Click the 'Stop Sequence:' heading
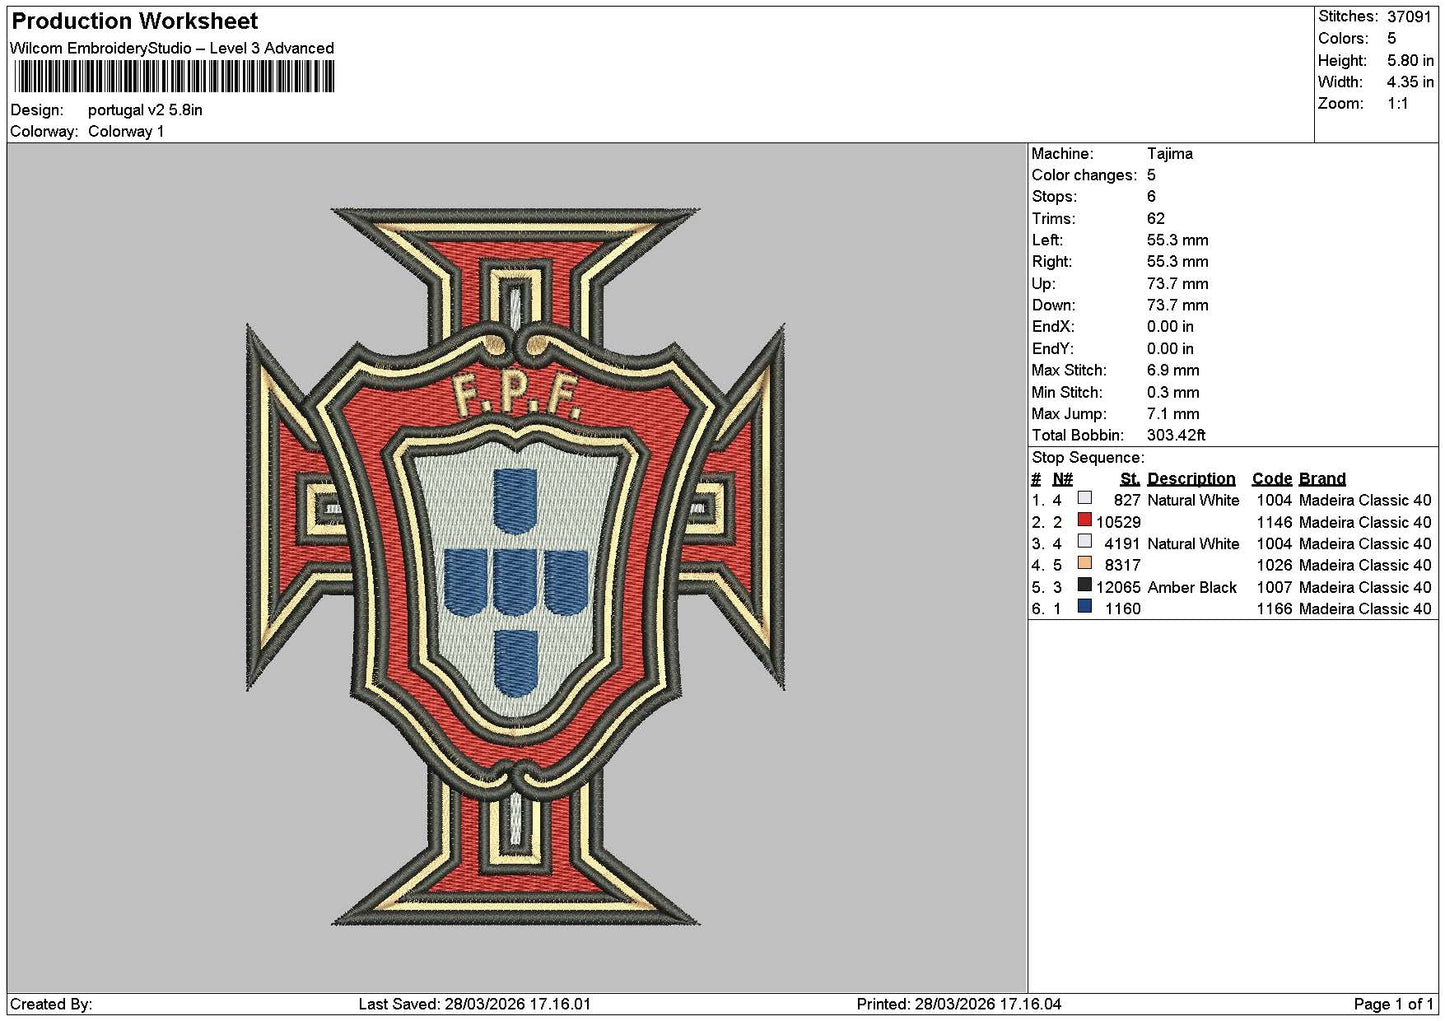This screenshot has height=1021, width=1445. point(1088,458)
